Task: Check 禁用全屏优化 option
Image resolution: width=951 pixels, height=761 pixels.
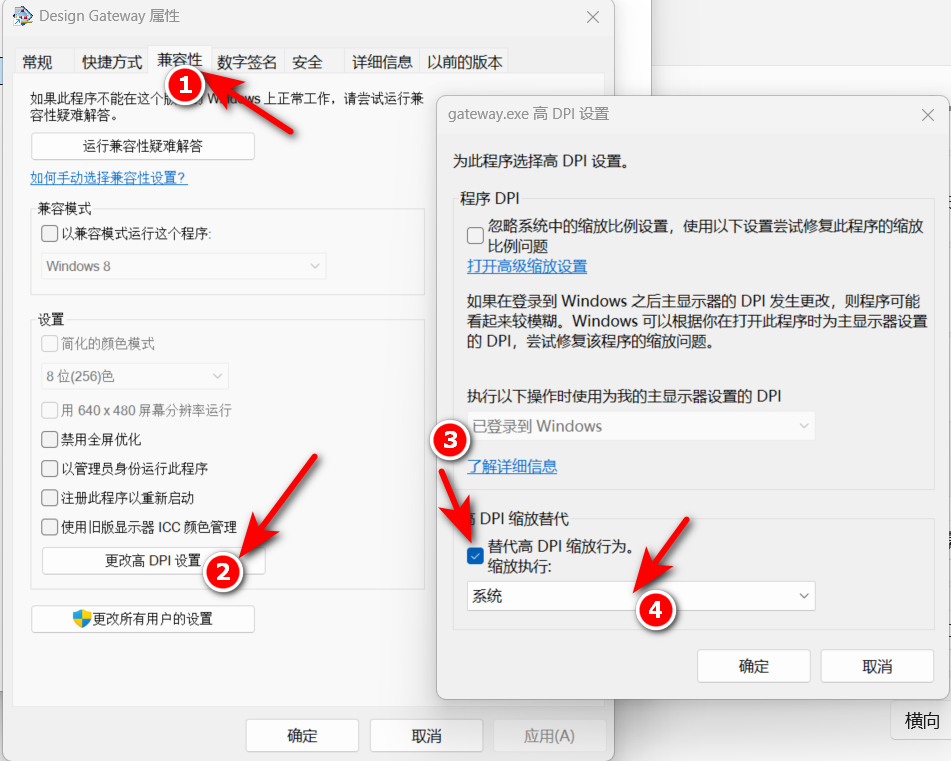Action: click(x=49, y=439)
